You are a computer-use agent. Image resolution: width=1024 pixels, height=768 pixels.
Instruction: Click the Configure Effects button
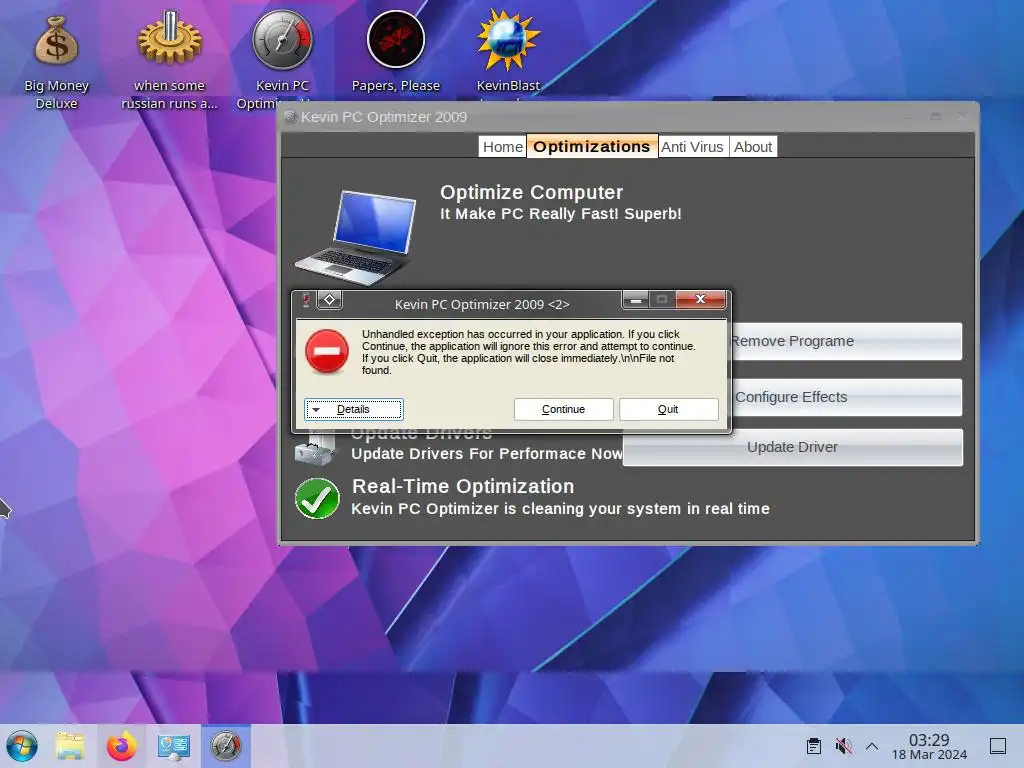[x=845, y=397]
